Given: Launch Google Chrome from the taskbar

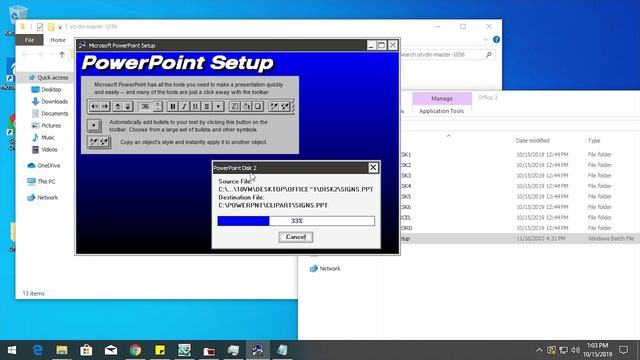Looking at the screenshot, I should tap(135, 350).
